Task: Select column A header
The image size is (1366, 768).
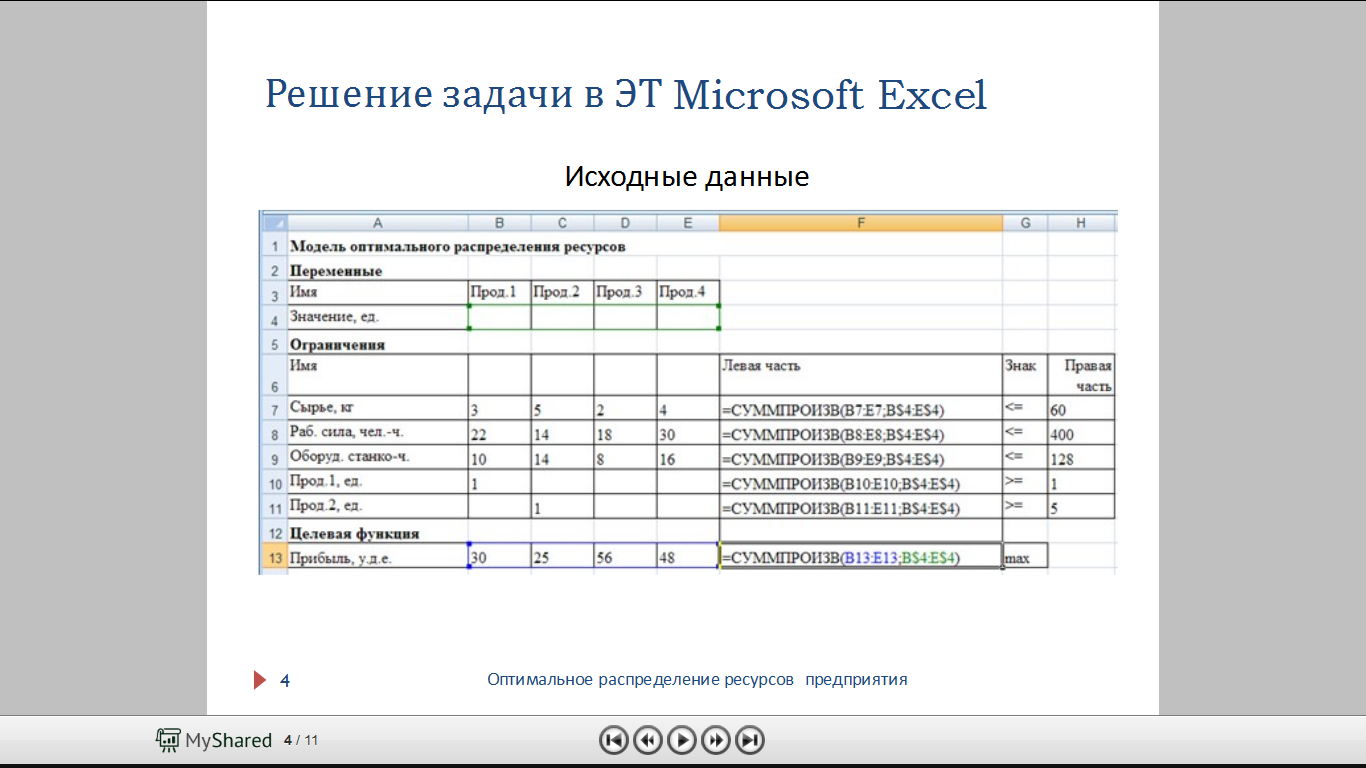Action: coord(377,223)
